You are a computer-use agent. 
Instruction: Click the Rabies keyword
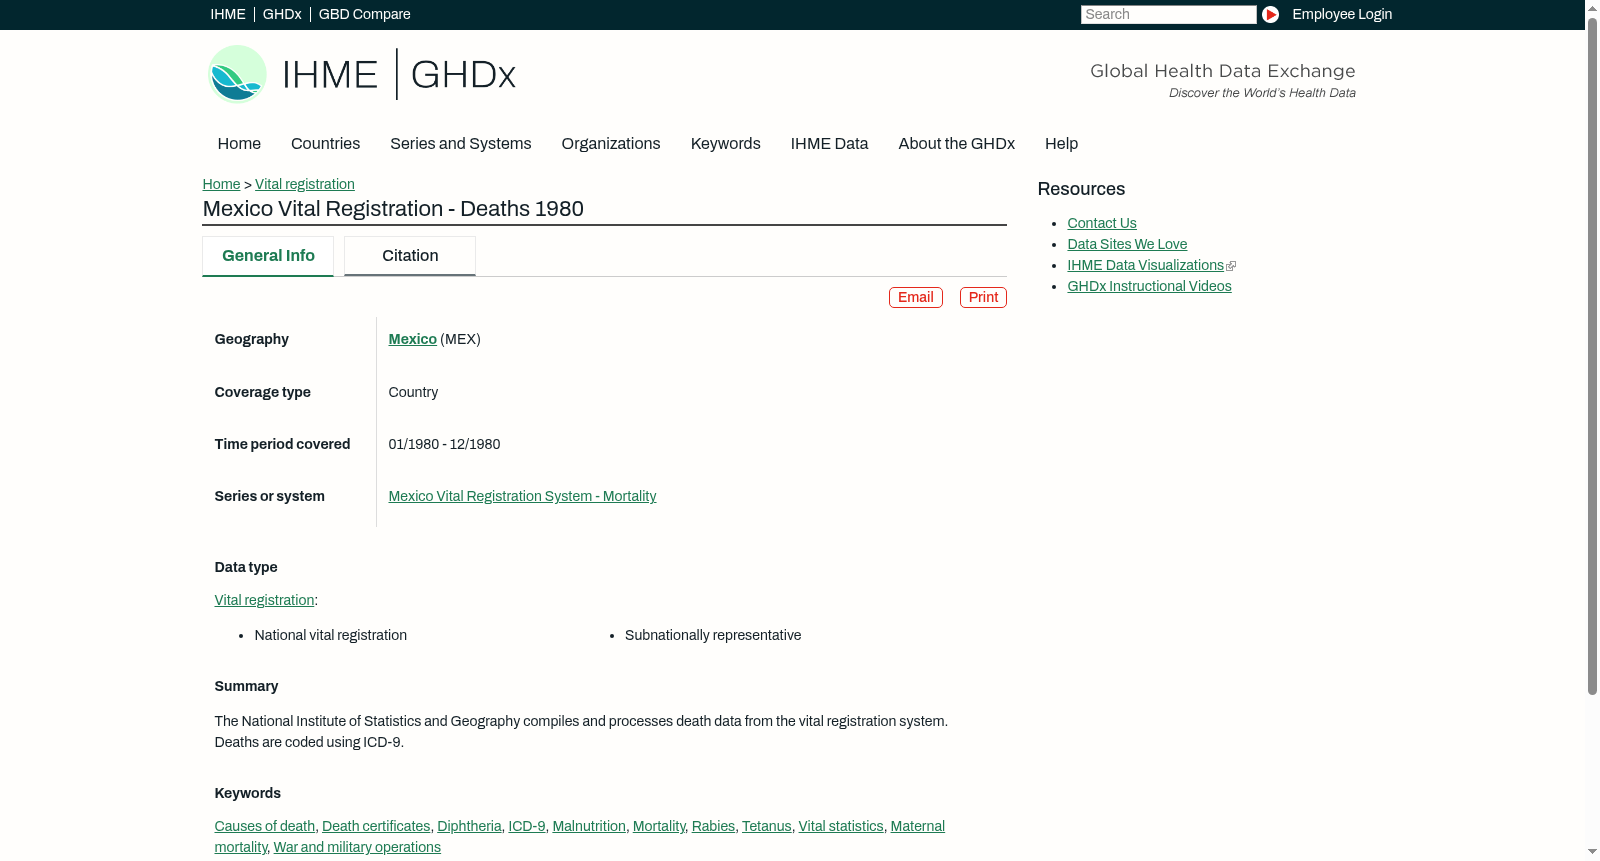click(713, 826)
